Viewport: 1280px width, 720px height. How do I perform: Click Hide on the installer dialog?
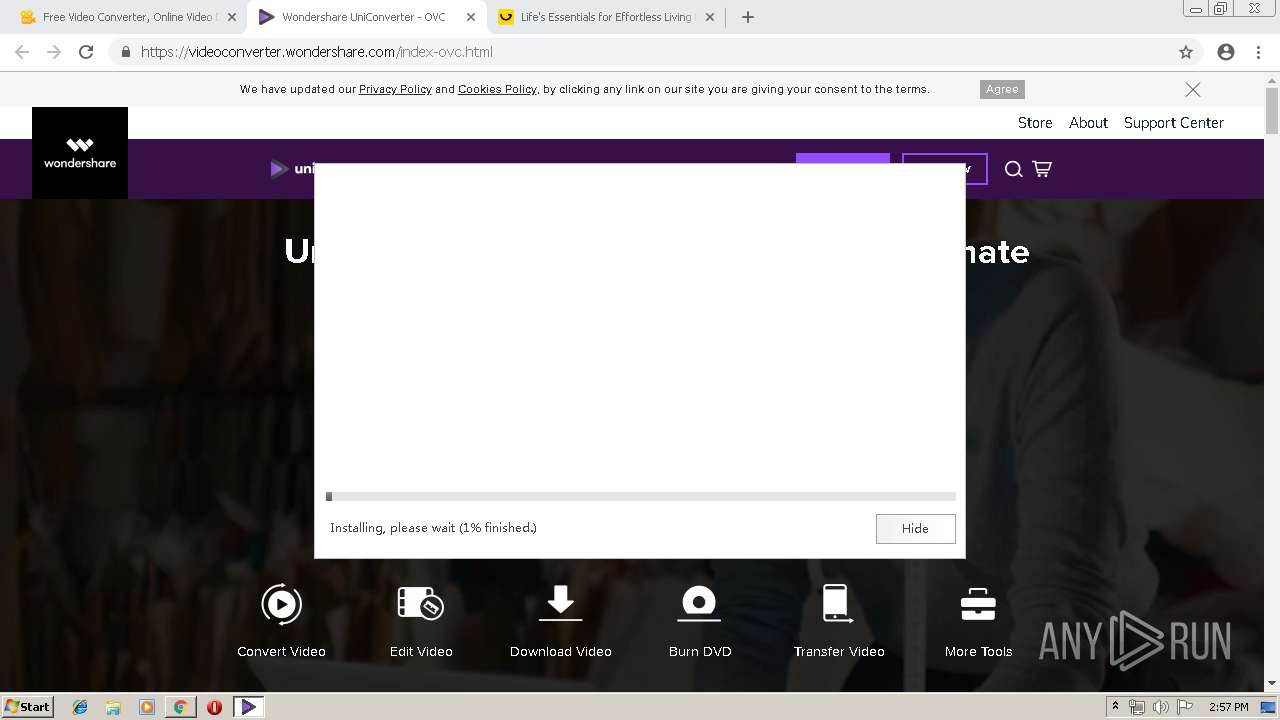pyautogui.click(x=915, y=528)
